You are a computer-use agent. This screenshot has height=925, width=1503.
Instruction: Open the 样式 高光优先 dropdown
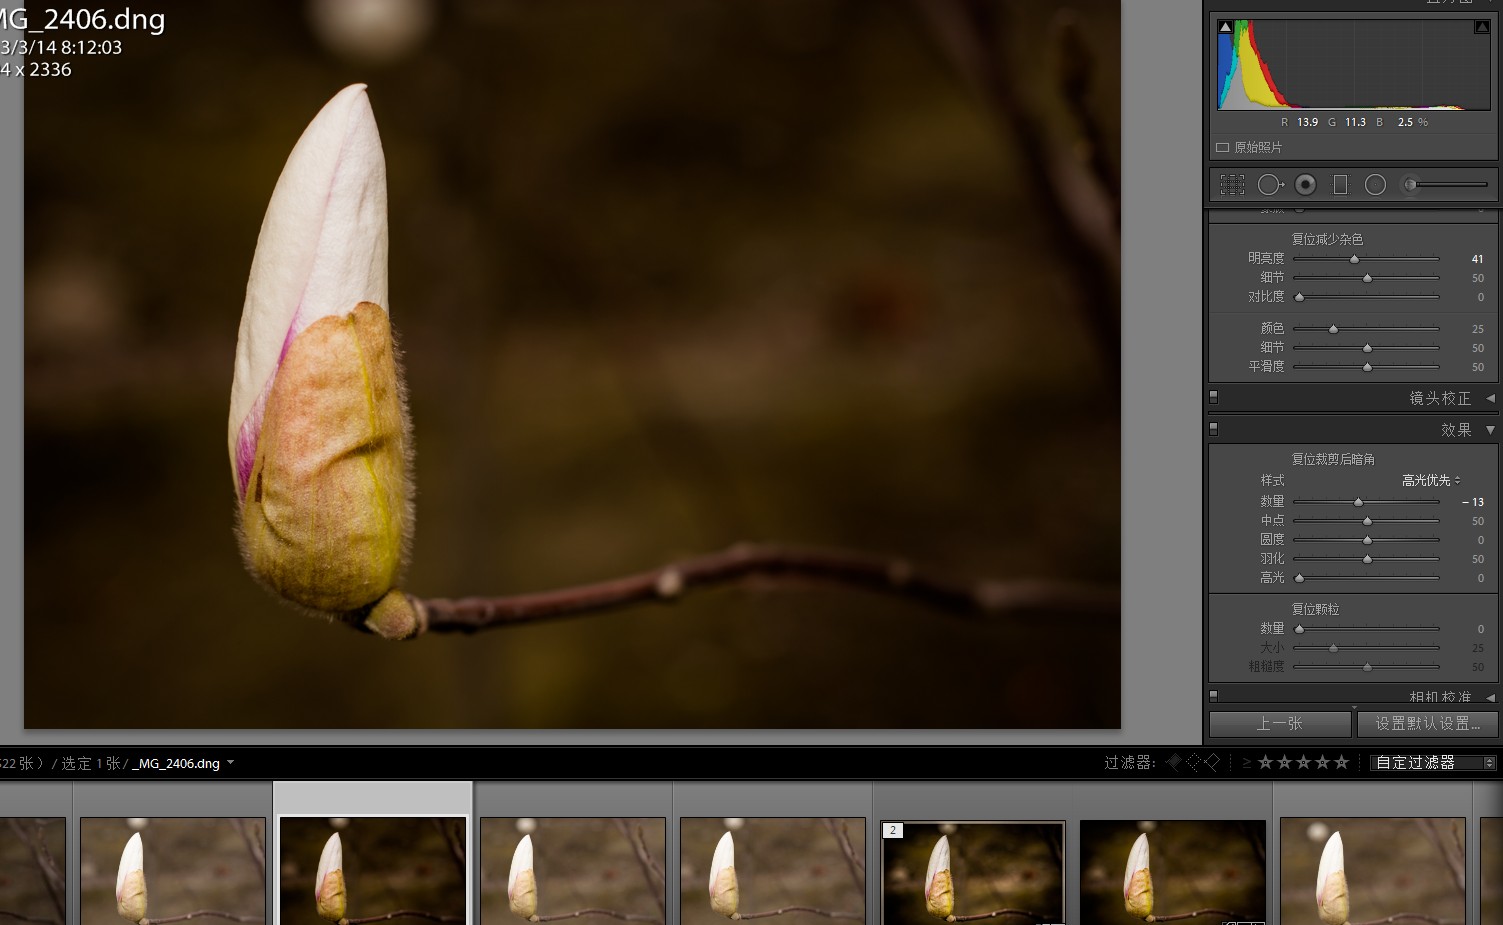point(1431,481)
